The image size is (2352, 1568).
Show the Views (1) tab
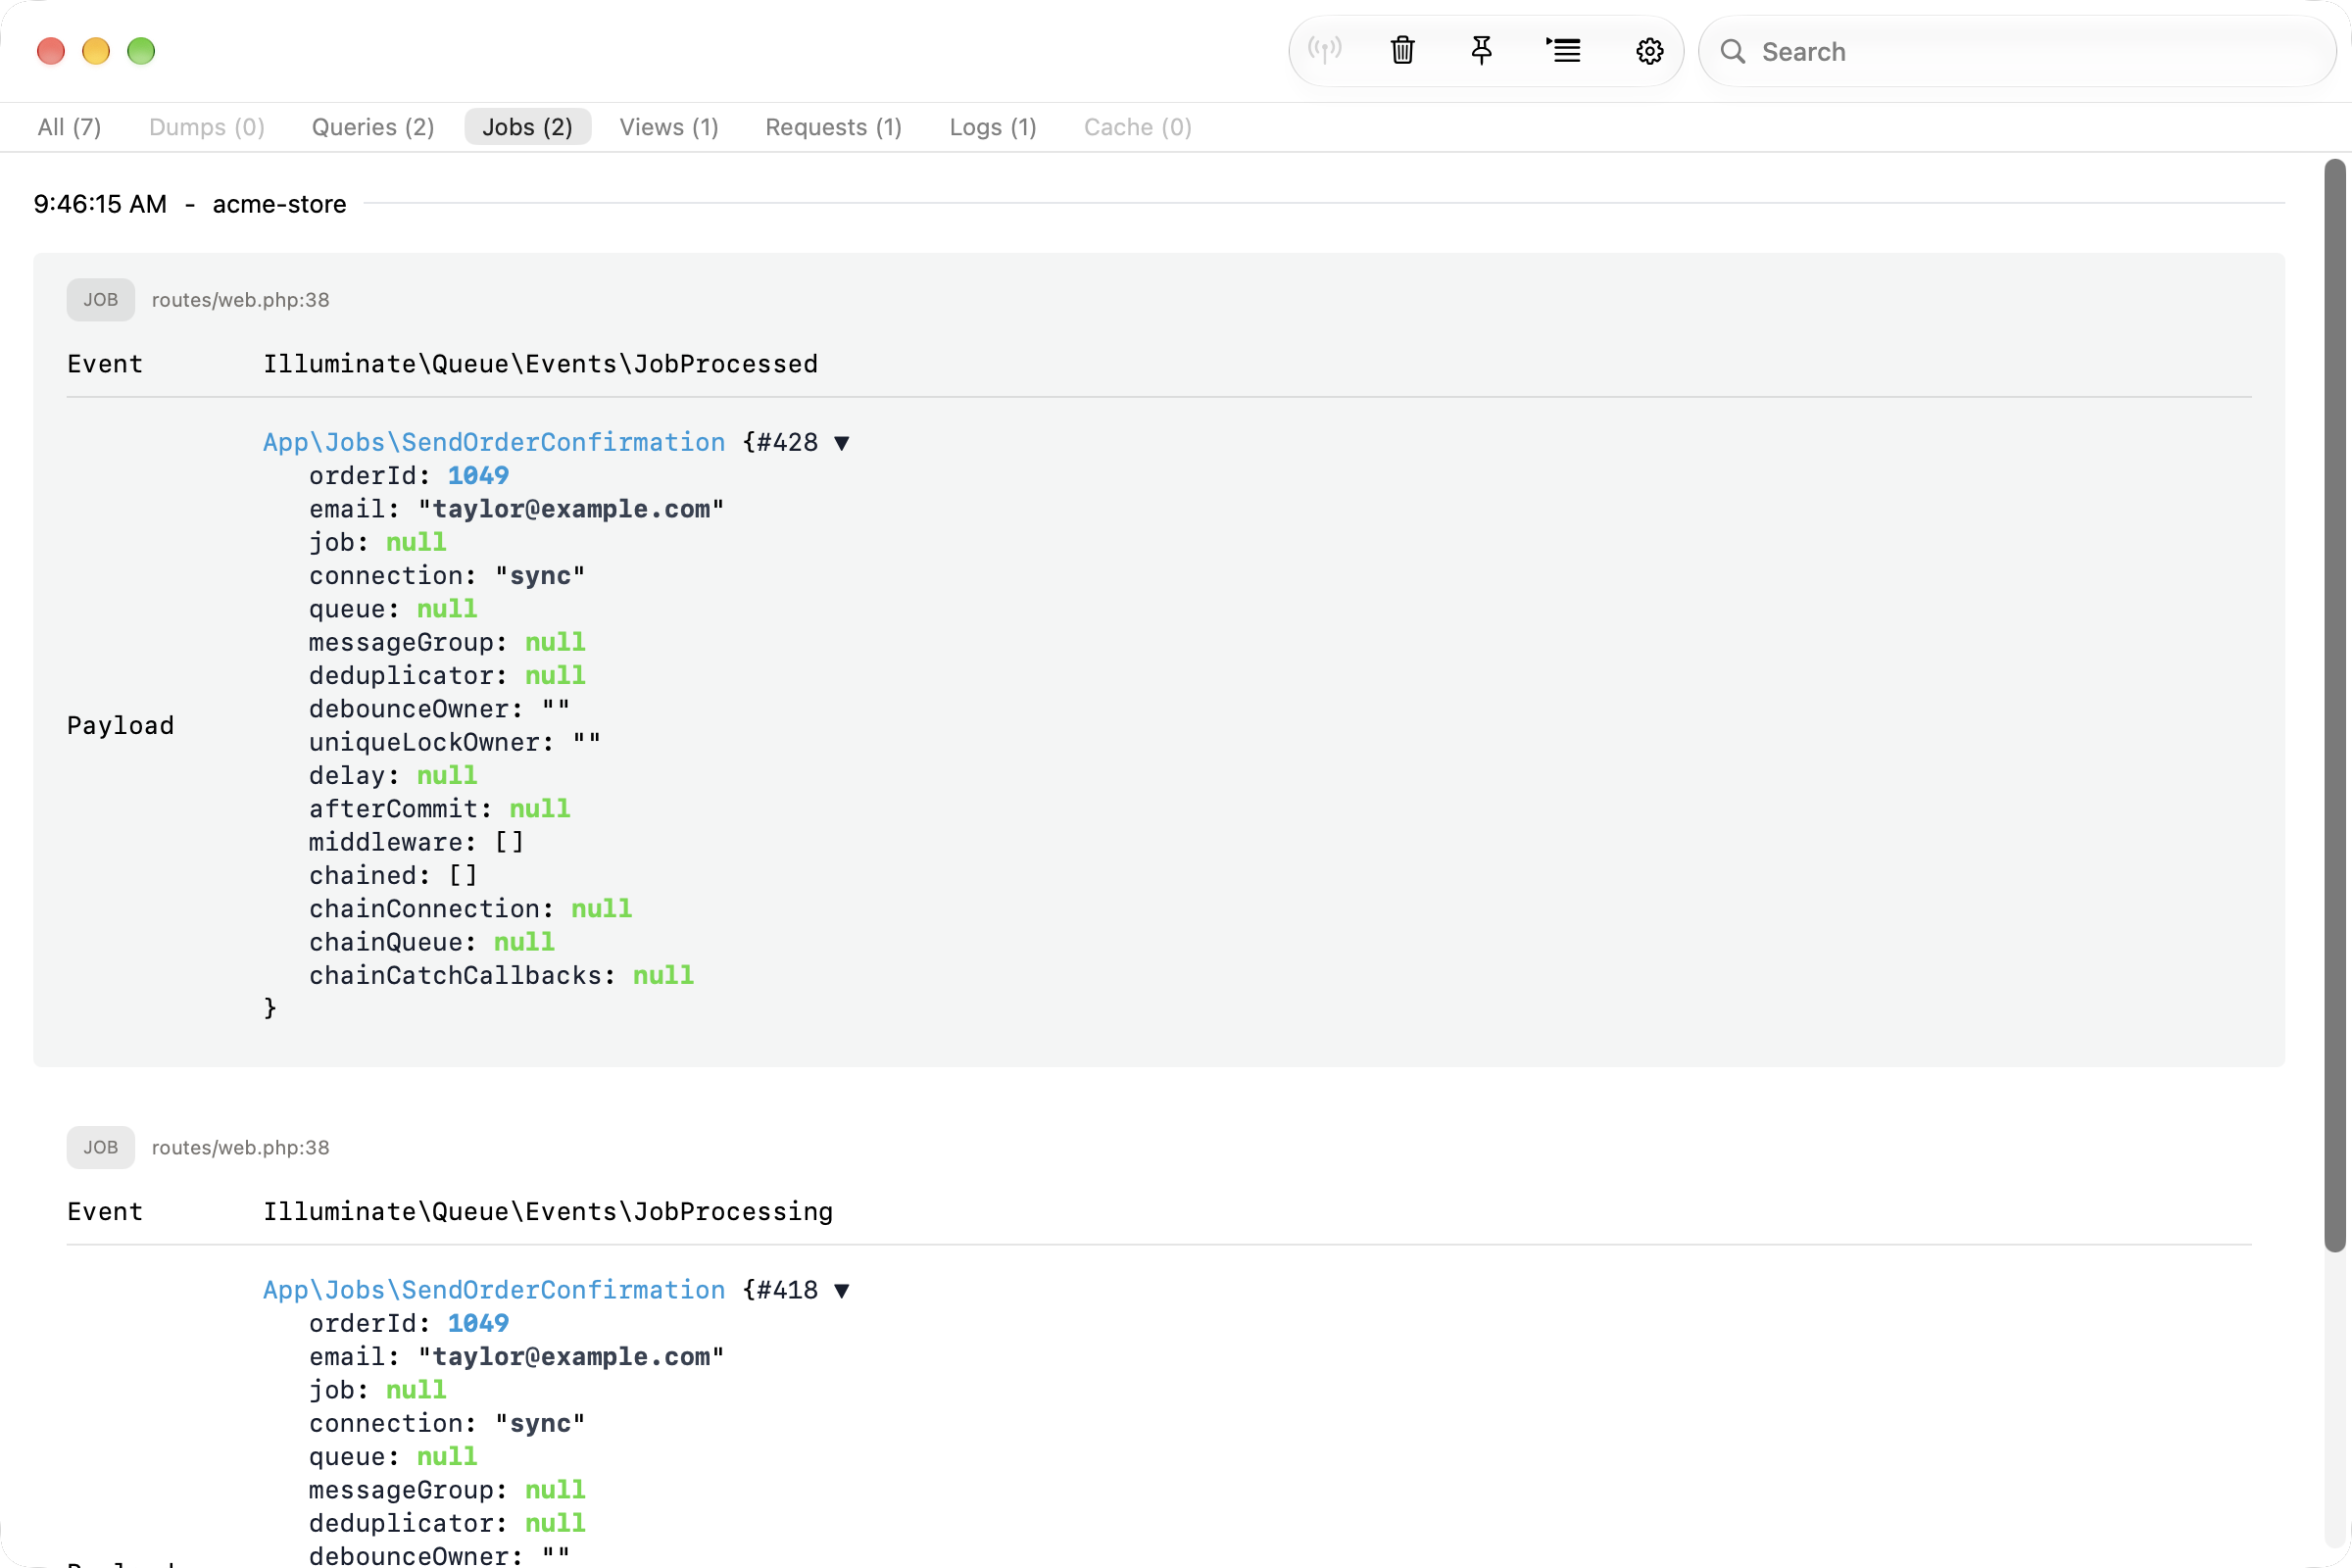point(669,127)
